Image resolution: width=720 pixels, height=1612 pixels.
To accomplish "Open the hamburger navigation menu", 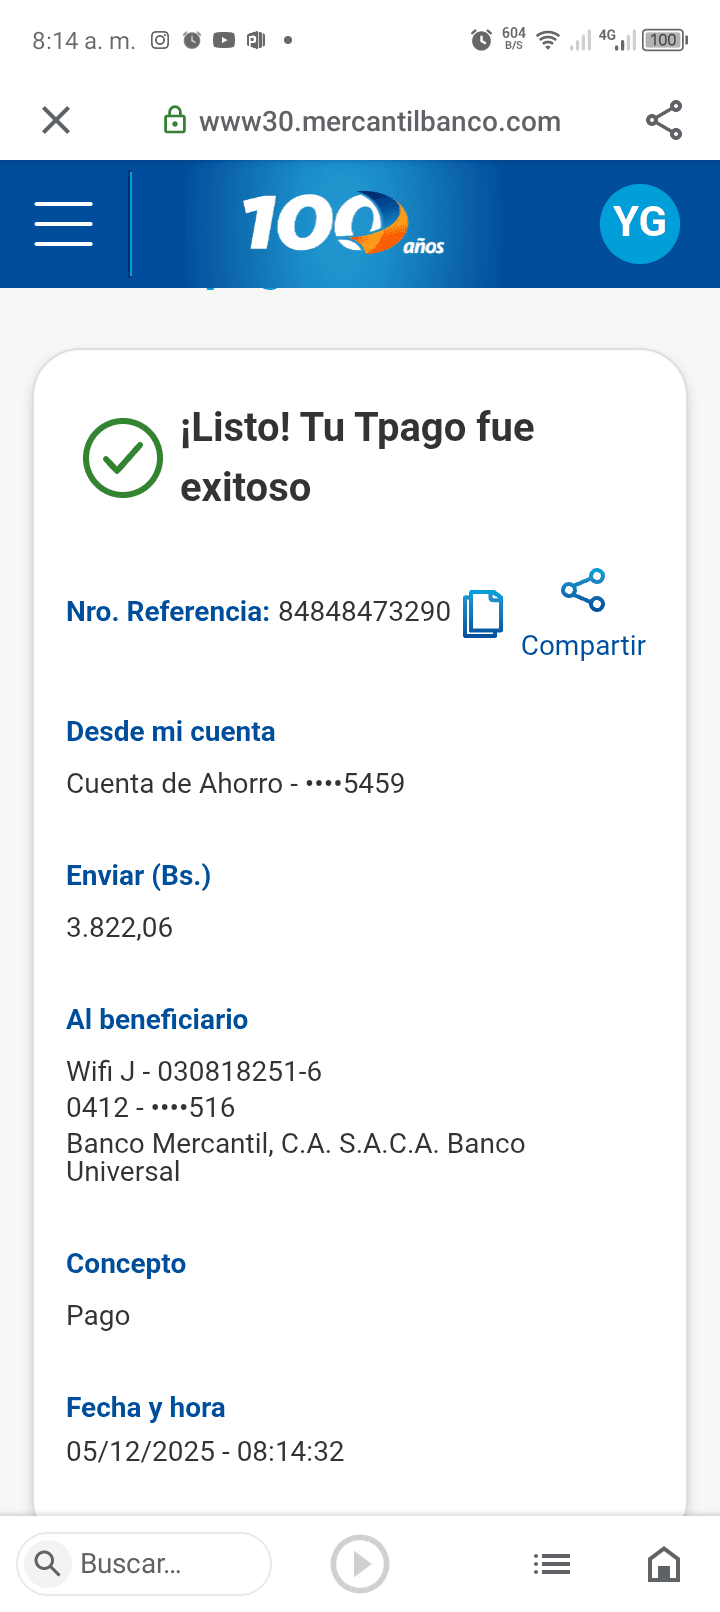I will click(x=64, y=223).
